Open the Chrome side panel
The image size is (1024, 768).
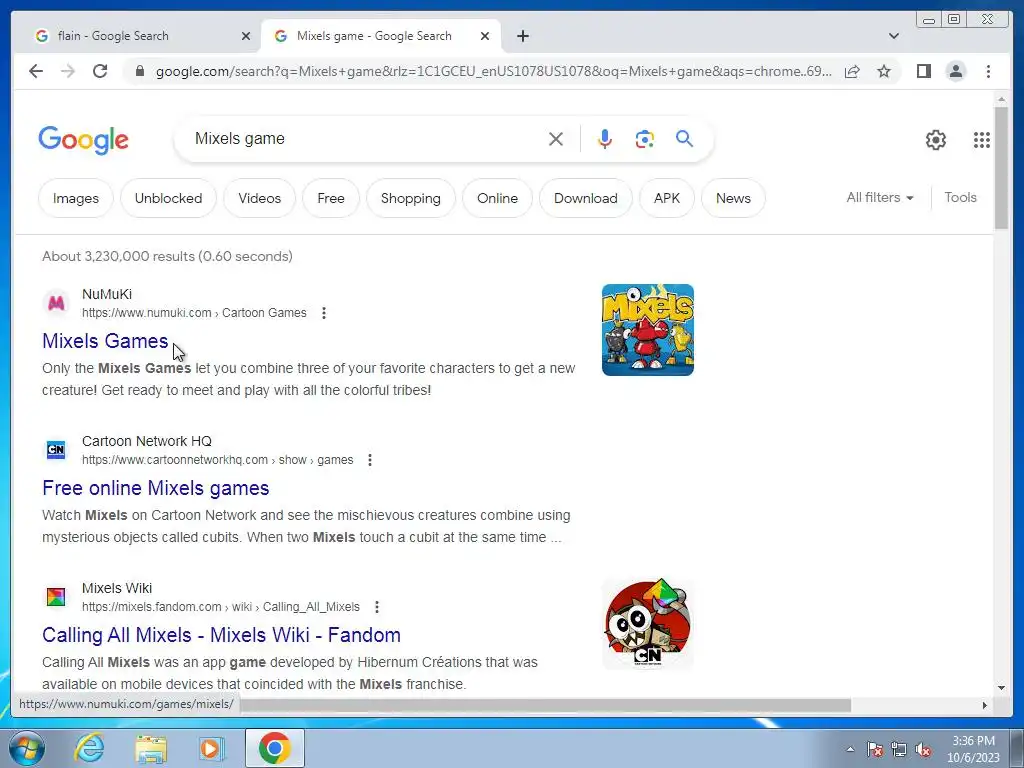[x=923, y=71]
